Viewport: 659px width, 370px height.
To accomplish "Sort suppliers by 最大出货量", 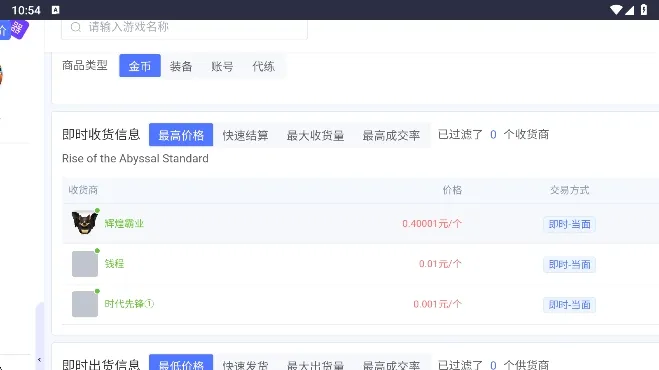I will coord(315,365).
